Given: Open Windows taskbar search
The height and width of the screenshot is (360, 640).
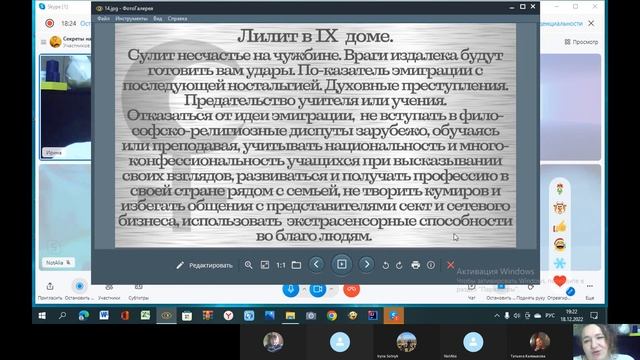Looking at the screenshot, I should click(x=62, y=316).
